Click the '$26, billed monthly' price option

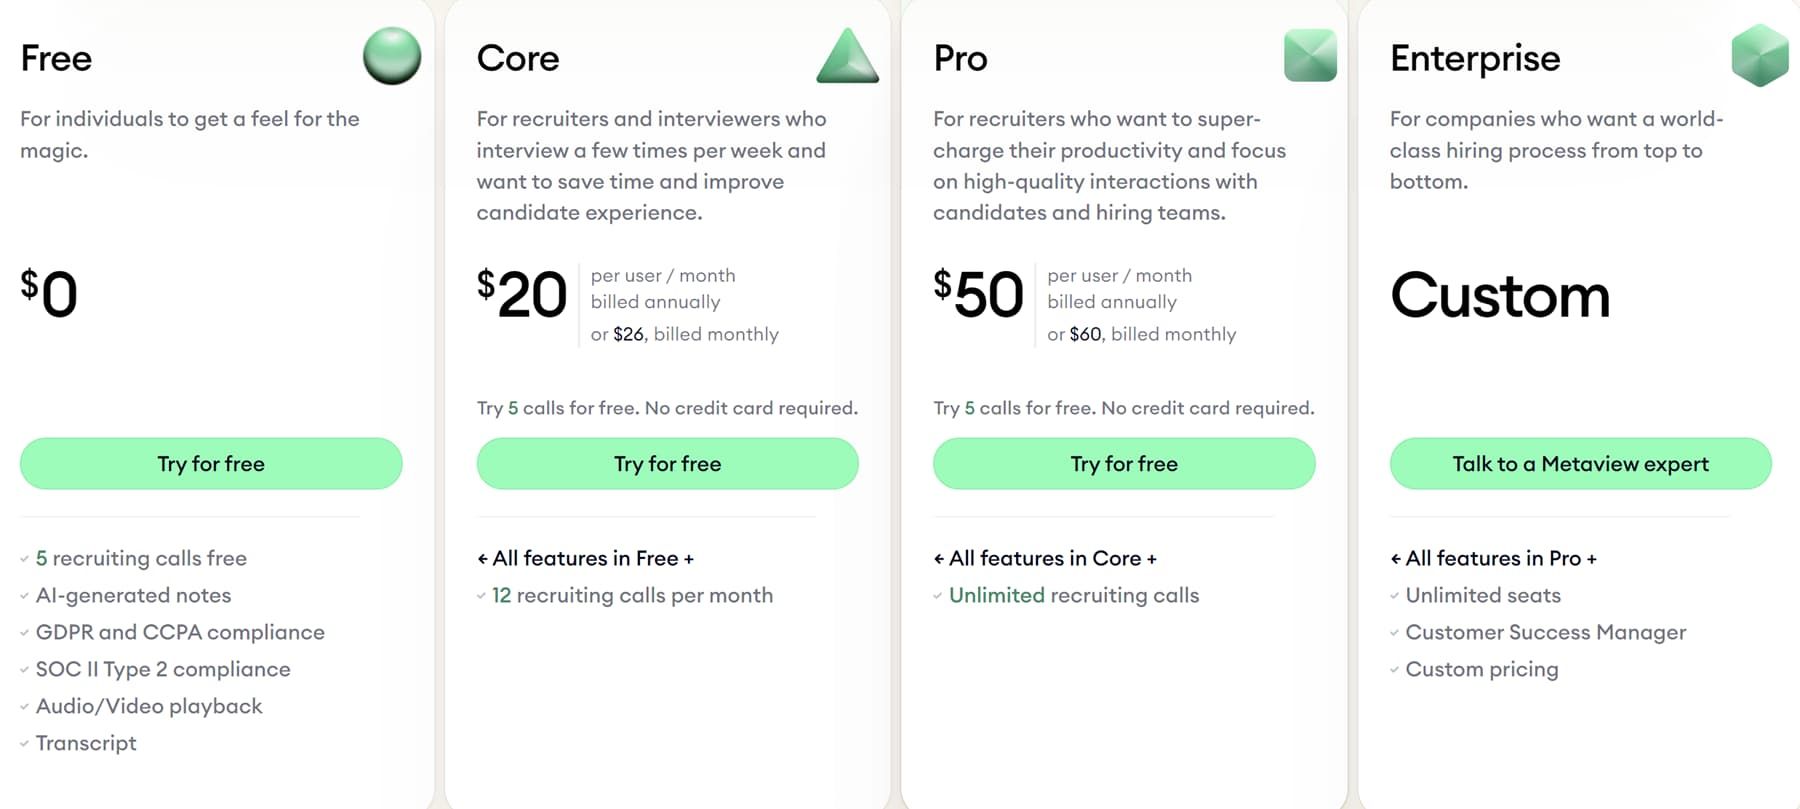click(695, 334)
